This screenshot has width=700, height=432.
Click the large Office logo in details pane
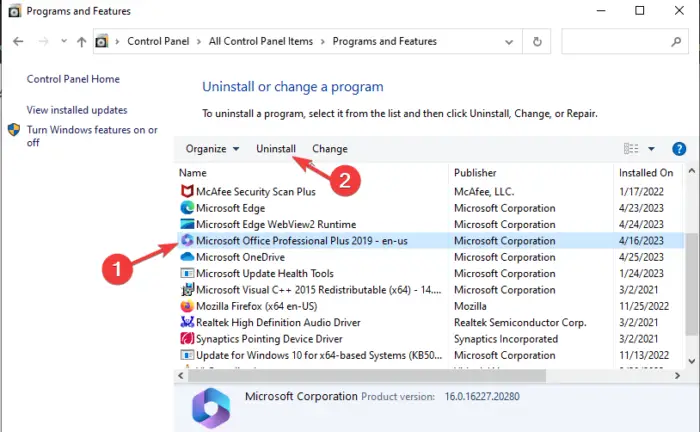(x=211, y=408)
